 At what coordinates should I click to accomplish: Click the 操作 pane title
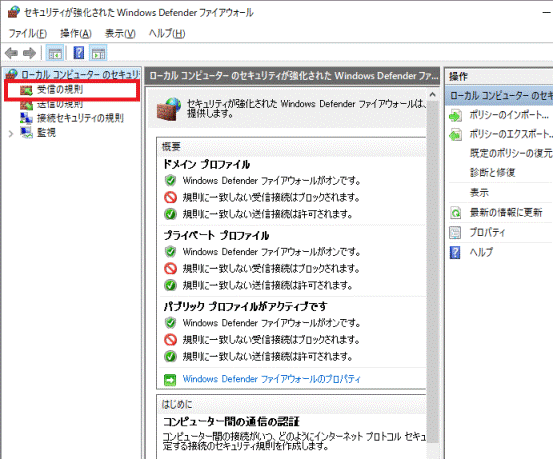click(x=458, y=77)
